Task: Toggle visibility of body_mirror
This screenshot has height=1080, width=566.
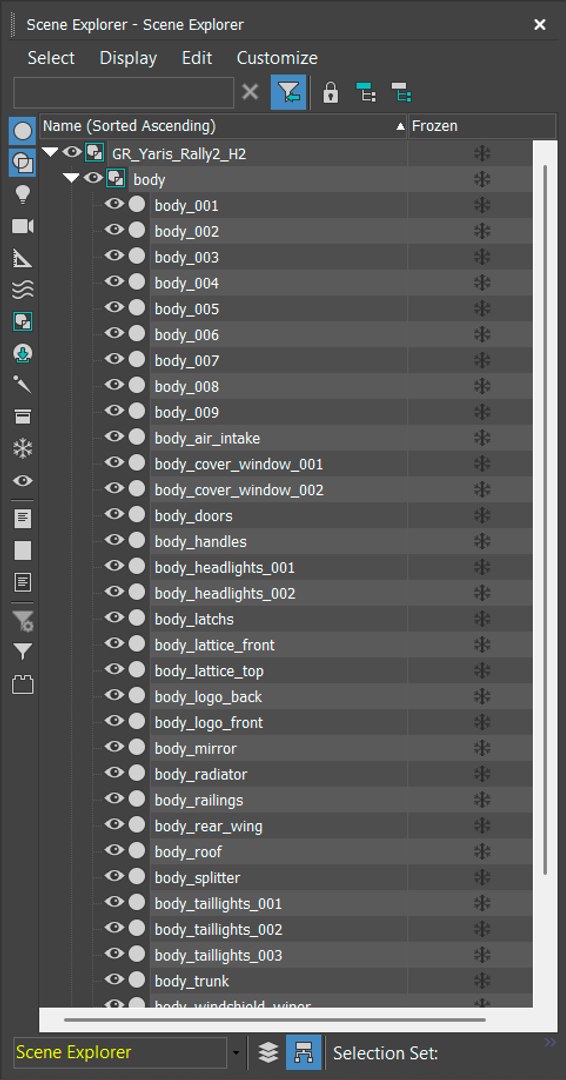Action: pos(114,747)
